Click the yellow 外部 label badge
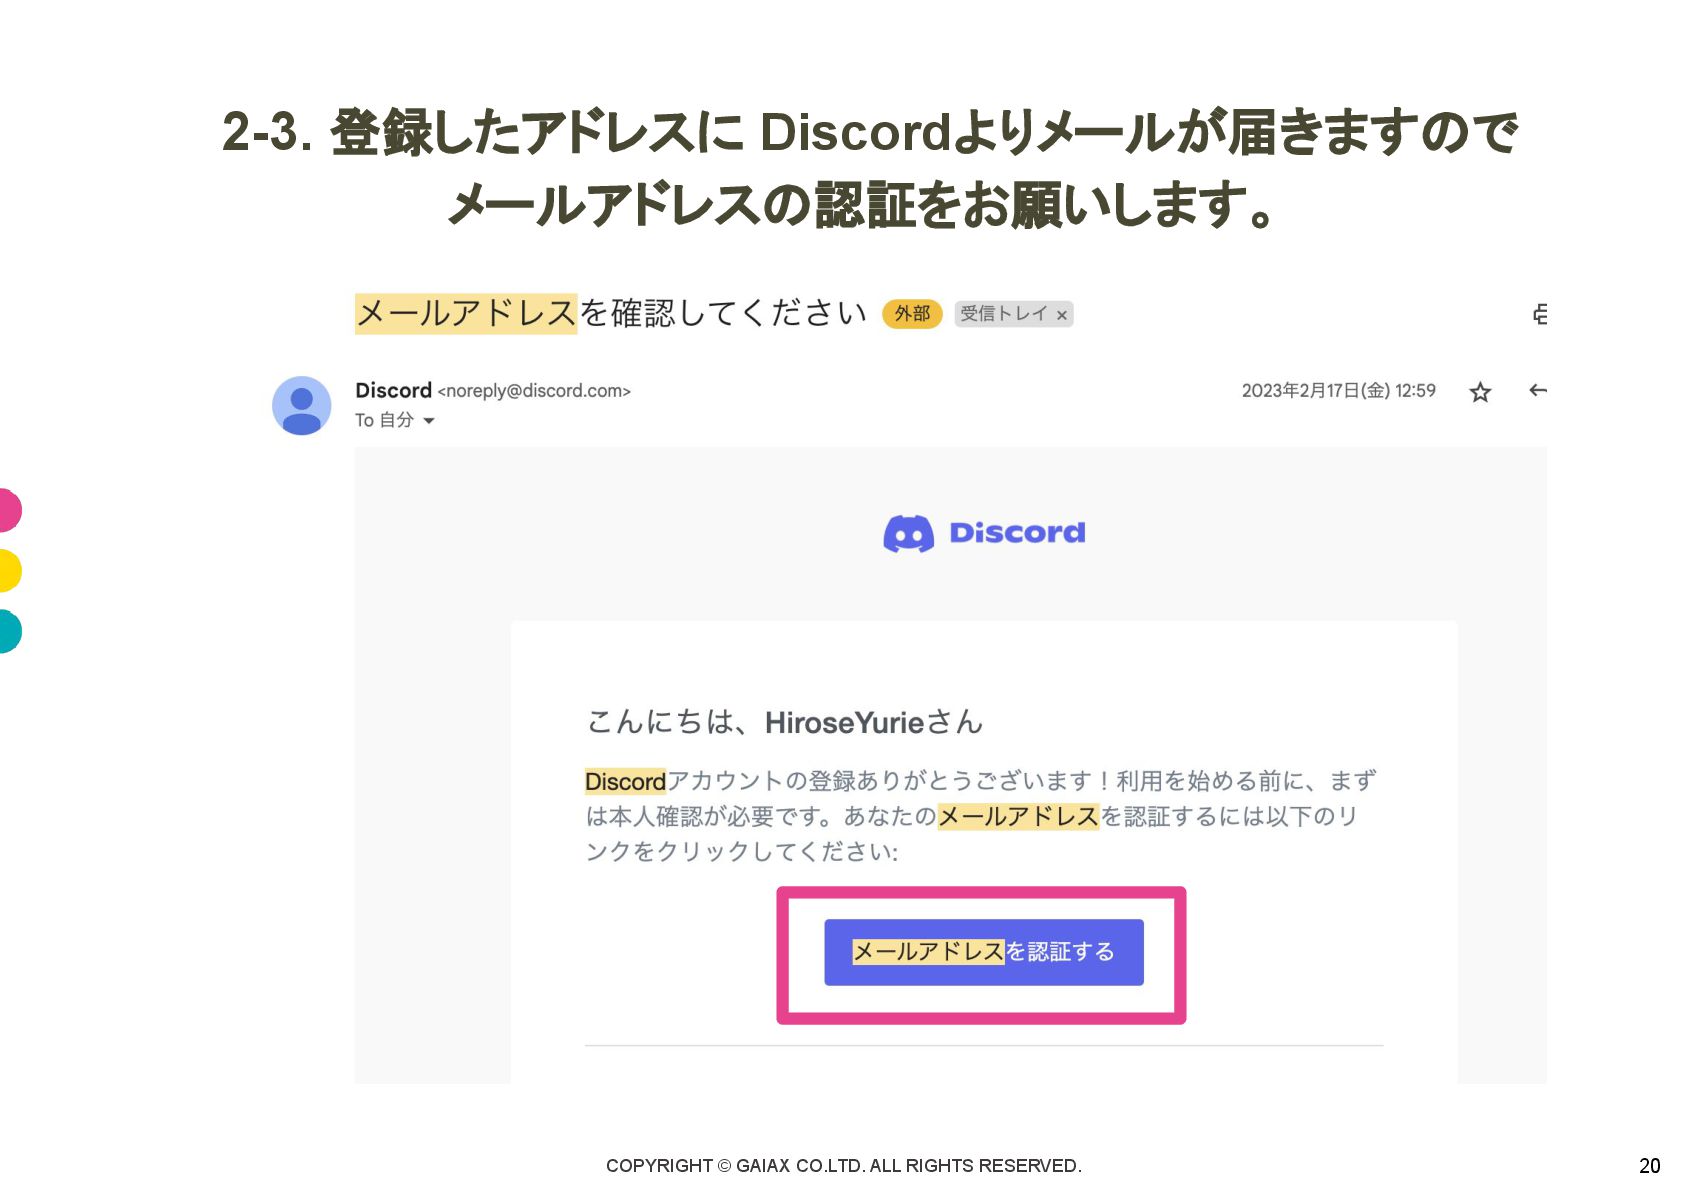The image size is (1688, 1190). coord(912,314)
